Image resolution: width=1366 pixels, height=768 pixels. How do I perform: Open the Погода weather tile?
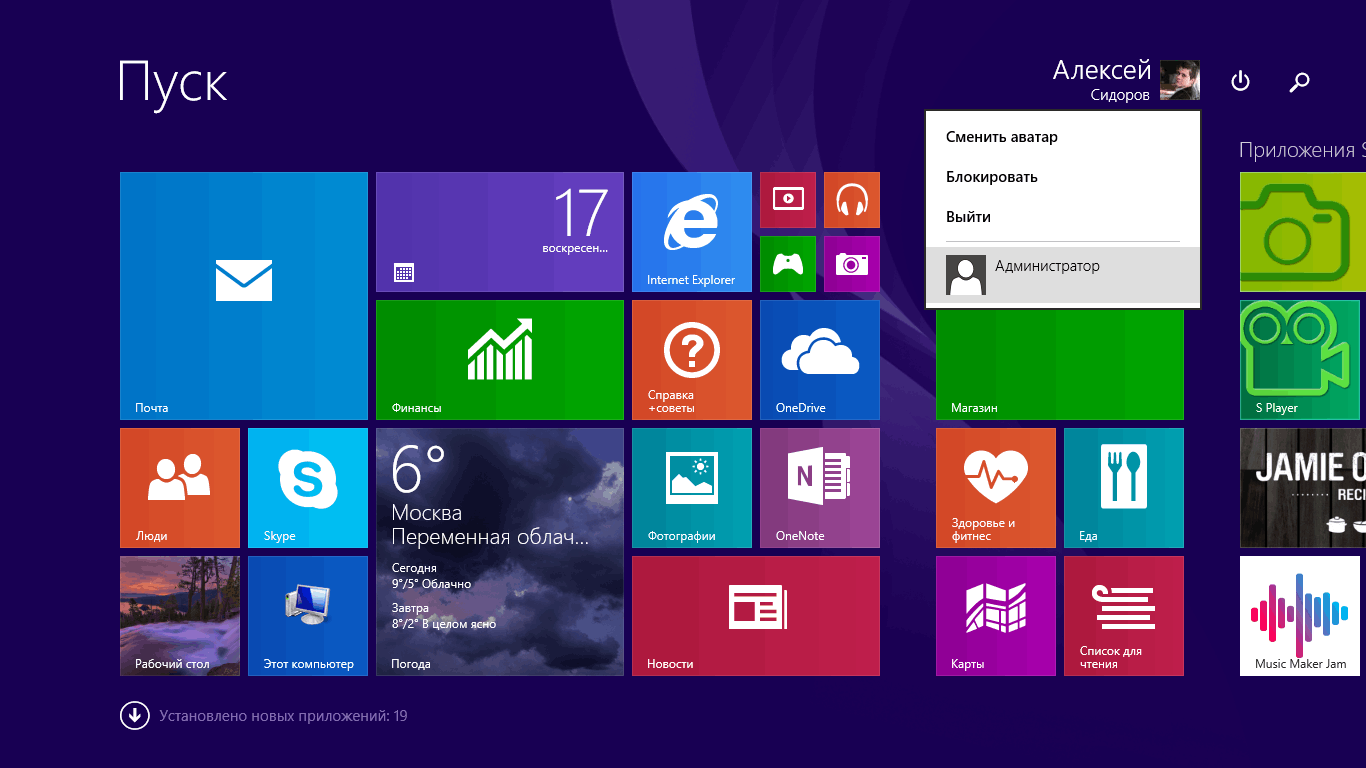click(x=500, y=552)
